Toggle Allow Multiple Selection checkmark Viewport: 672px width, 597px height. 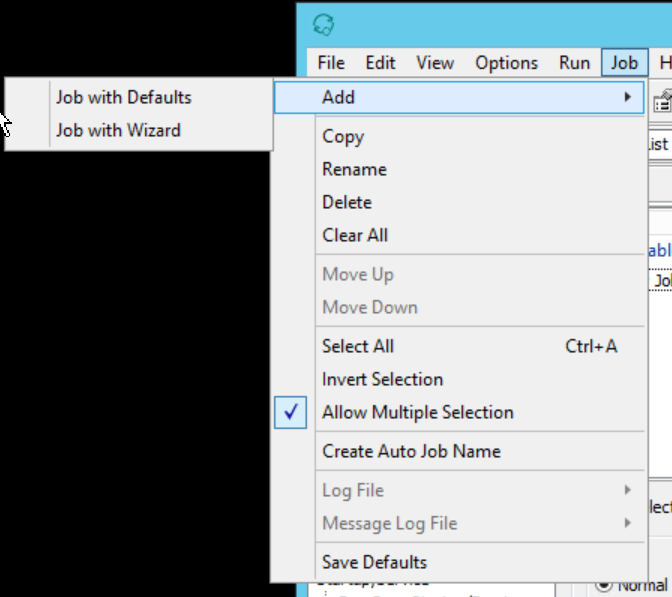(x=290, y=413)
